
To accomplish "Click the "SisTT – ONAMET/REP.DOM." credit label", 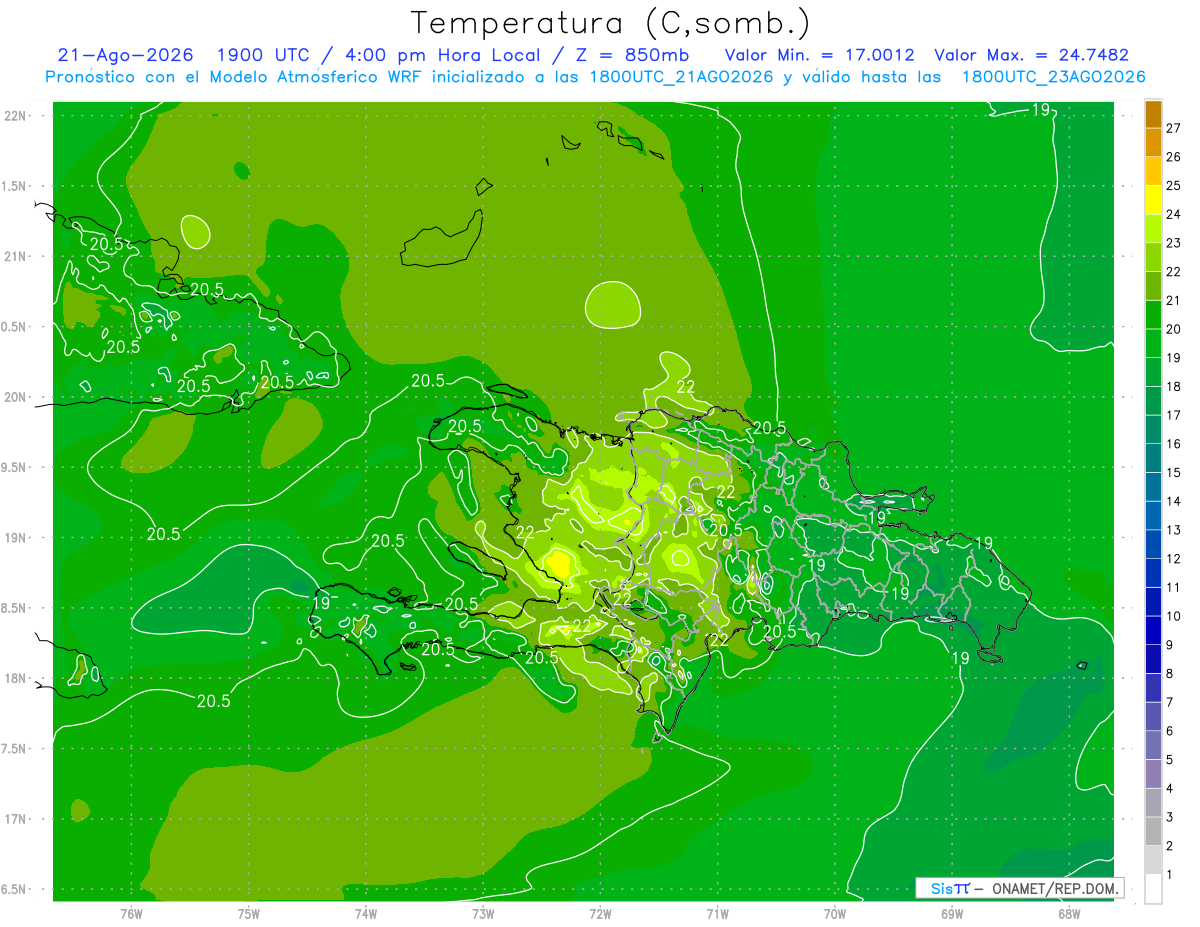I will coord(1020,888).
